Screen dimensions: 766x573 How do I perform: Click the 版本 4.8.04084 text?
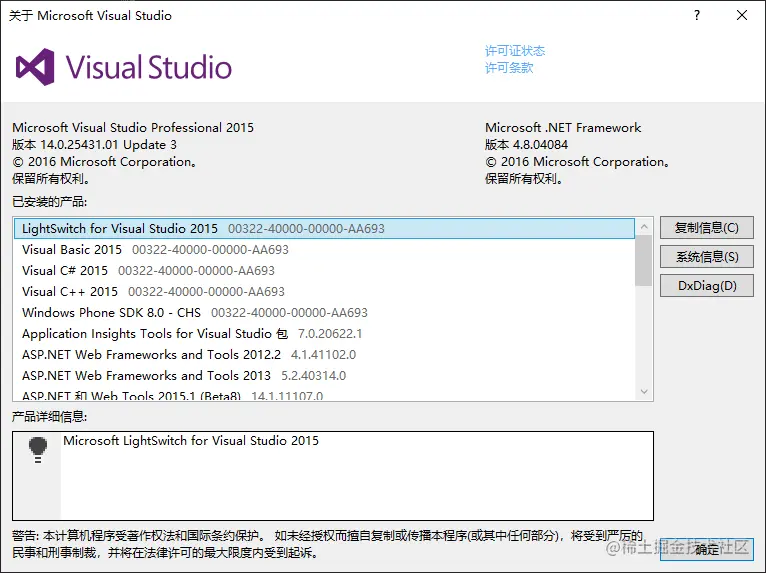point(526,145)
